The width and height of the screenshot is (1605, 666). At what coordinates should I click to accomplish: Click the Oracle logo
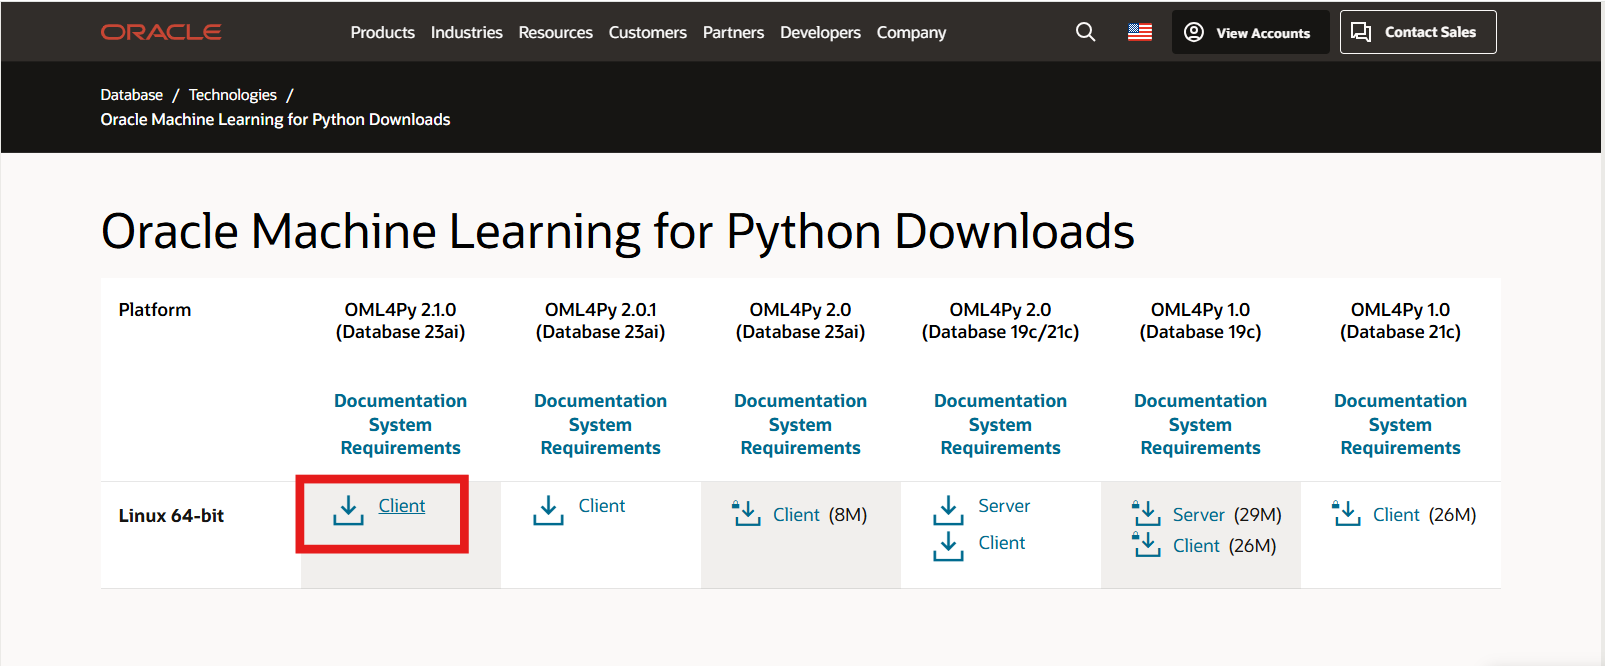point(161,32)
